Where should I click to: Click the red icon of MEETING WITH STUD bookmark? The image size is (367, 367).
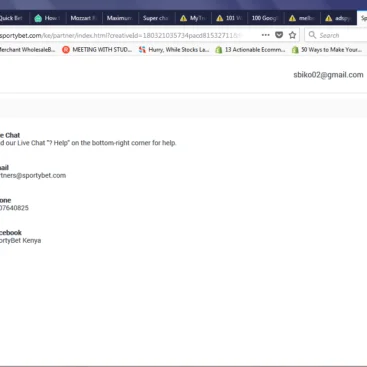pos(66,50)
